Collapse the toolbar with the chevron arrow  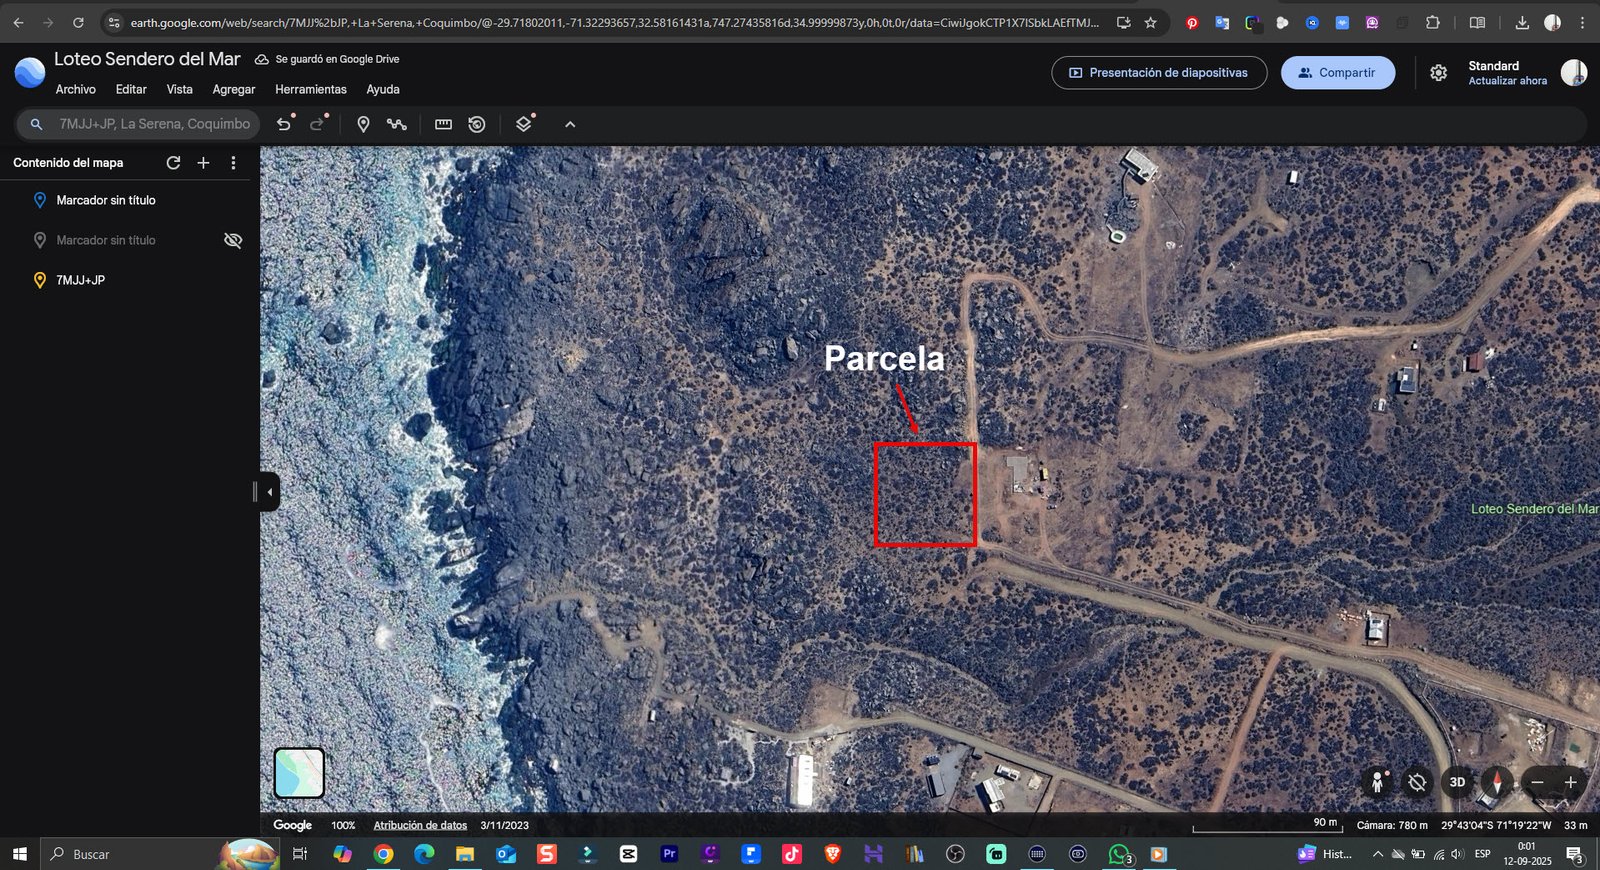click(570, 124)
